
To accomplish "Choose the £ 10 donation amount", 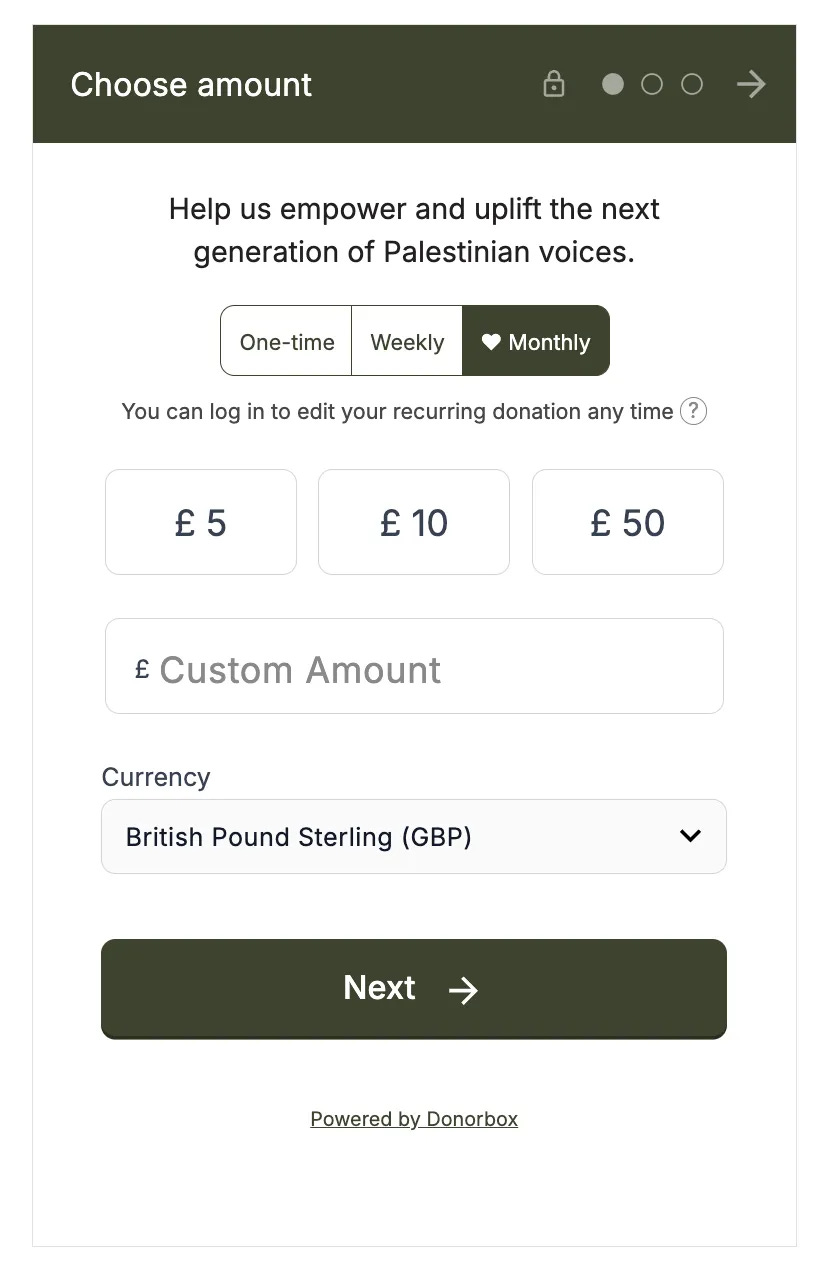I will (414, 522).
